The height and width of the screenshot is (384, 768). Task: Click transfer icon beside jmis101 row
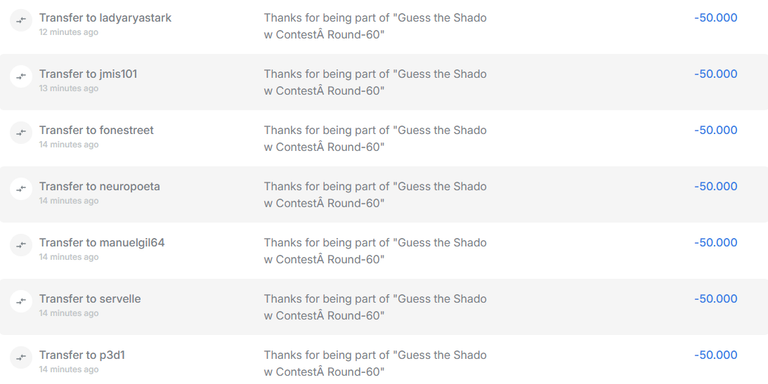coord(21,76)
